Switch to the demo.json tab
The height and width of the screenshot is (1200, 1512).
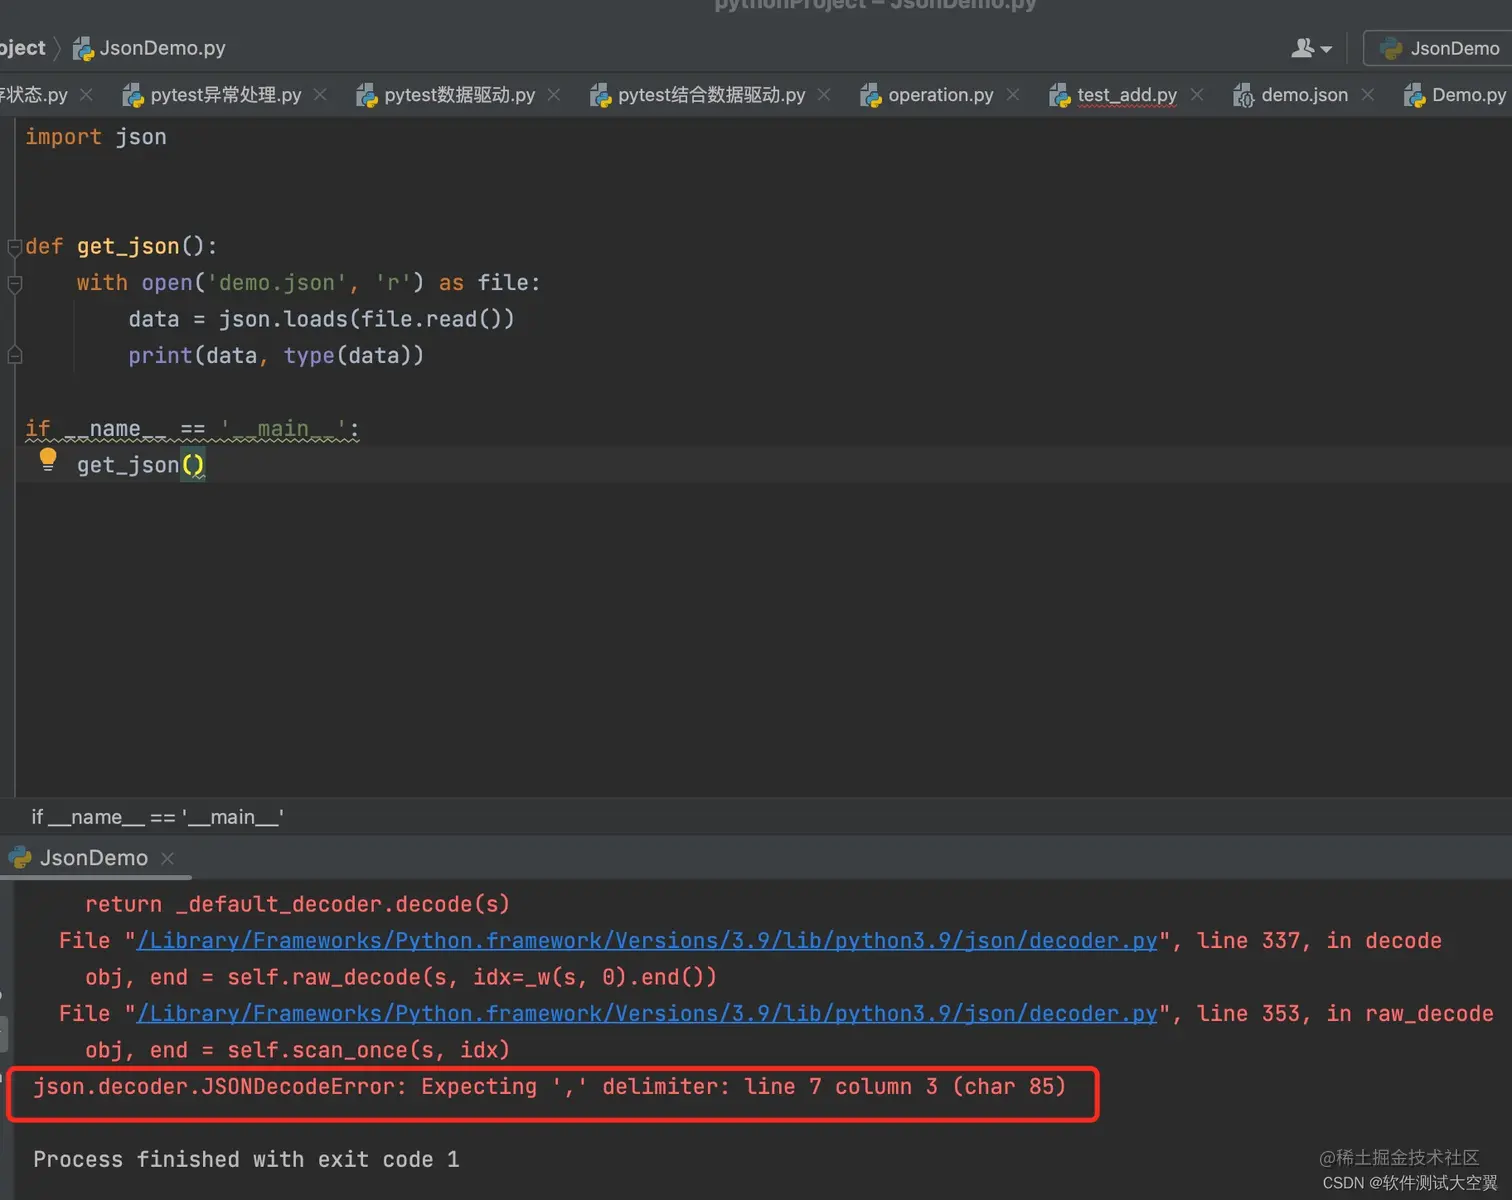click(x=1303, y=95)
